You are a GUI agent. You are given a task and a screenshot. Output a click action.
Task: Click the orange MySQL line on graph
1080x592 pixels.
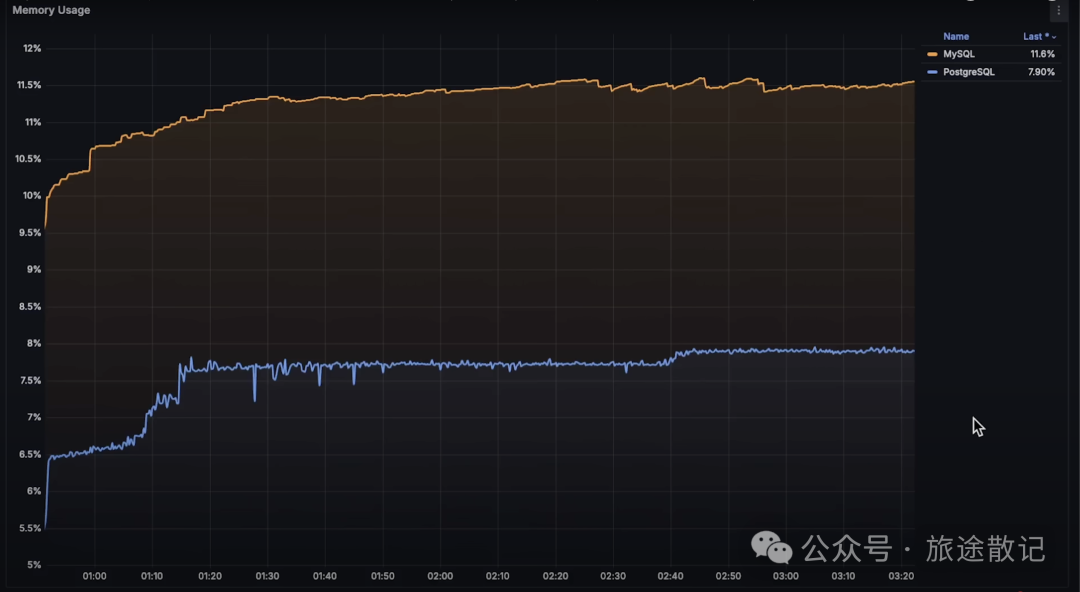[x=500, y=88]
